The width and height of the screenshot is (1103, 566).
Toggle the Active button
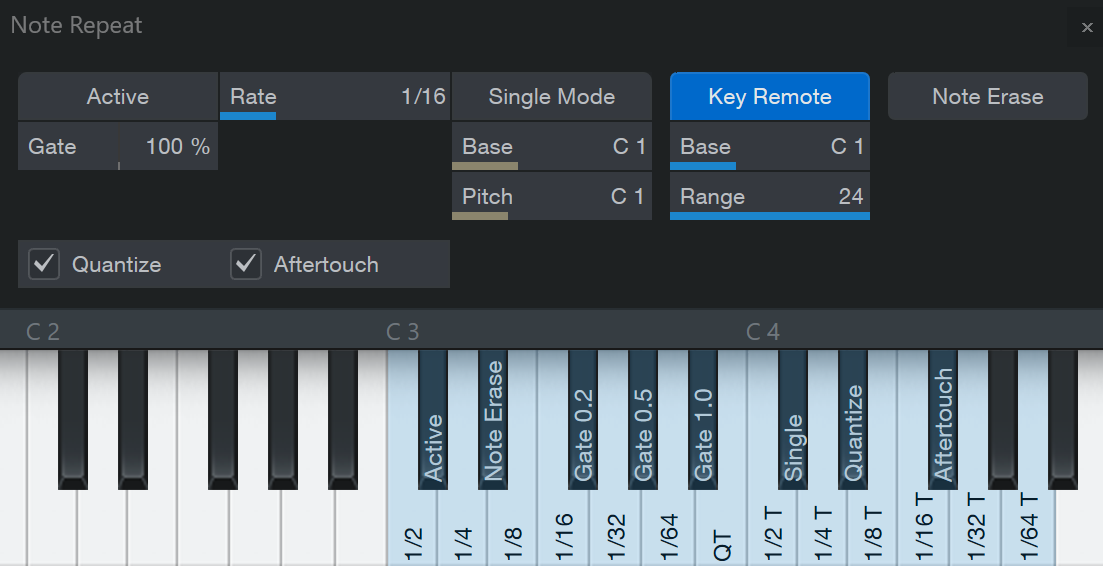(x=117, y=96)
